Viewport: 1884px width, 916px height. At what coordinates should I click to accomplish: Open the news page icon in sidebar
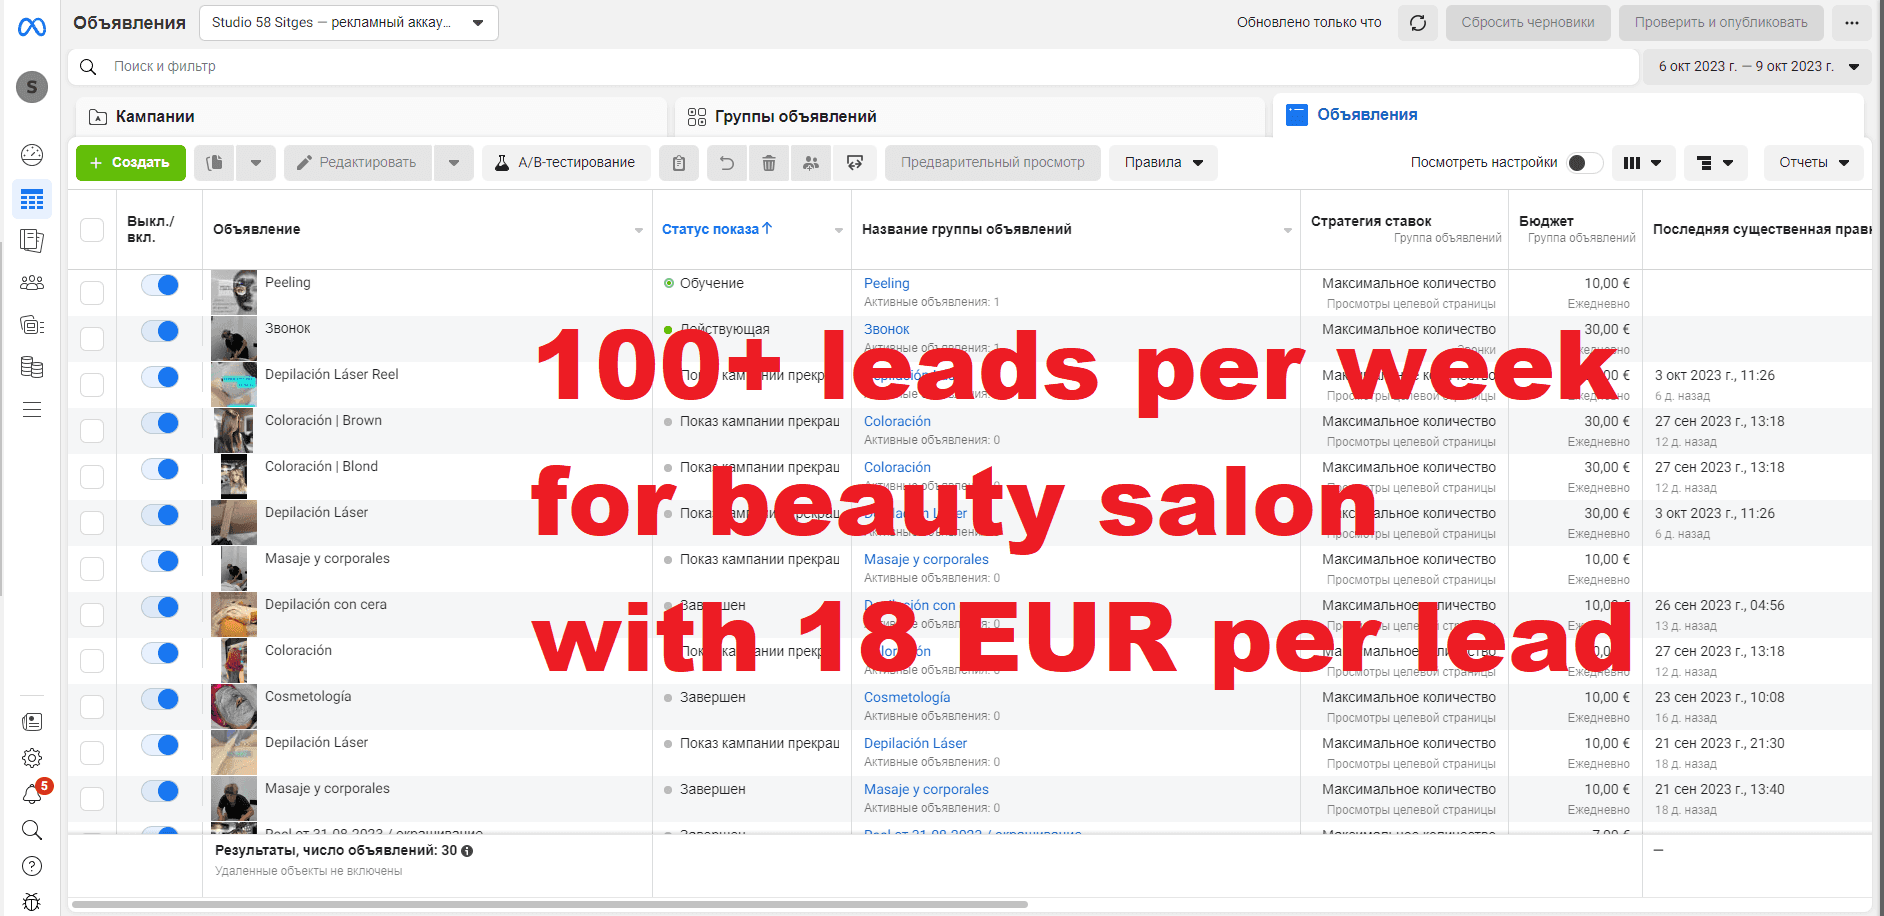click(x=32, y=722)
